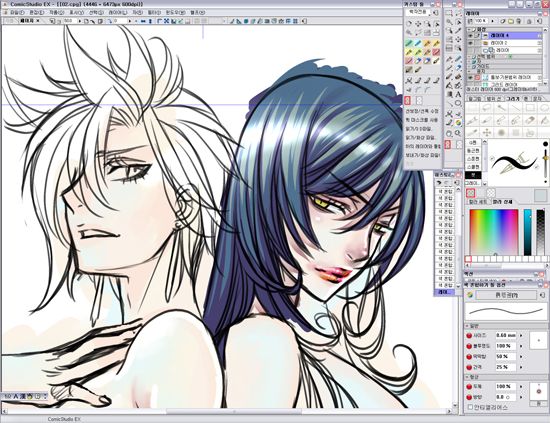Click the wide button above the stroke preview

[x=507, y=295]
